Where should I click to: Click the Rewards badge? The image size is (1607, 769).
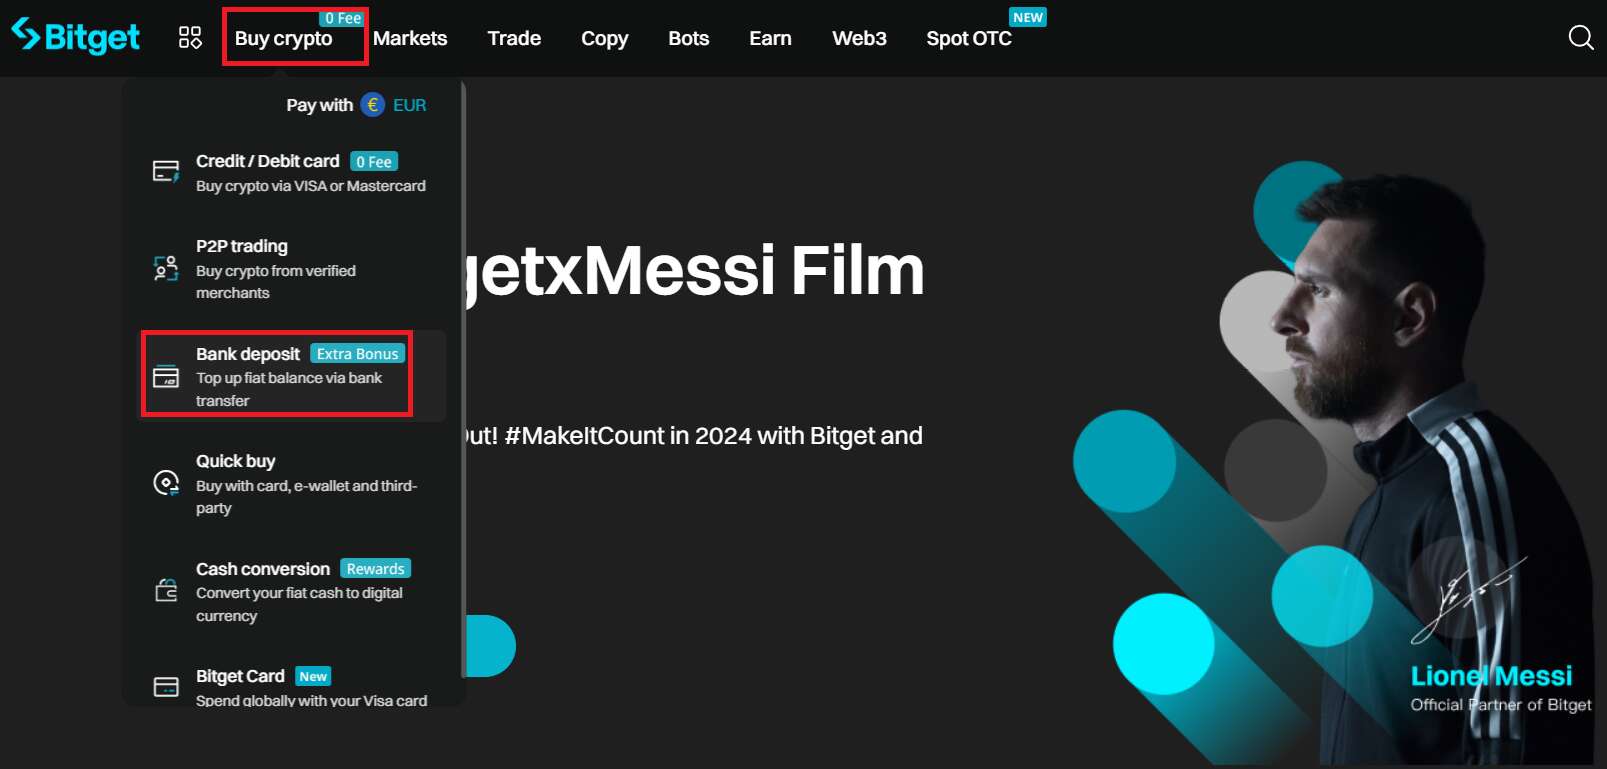point(375,568)
